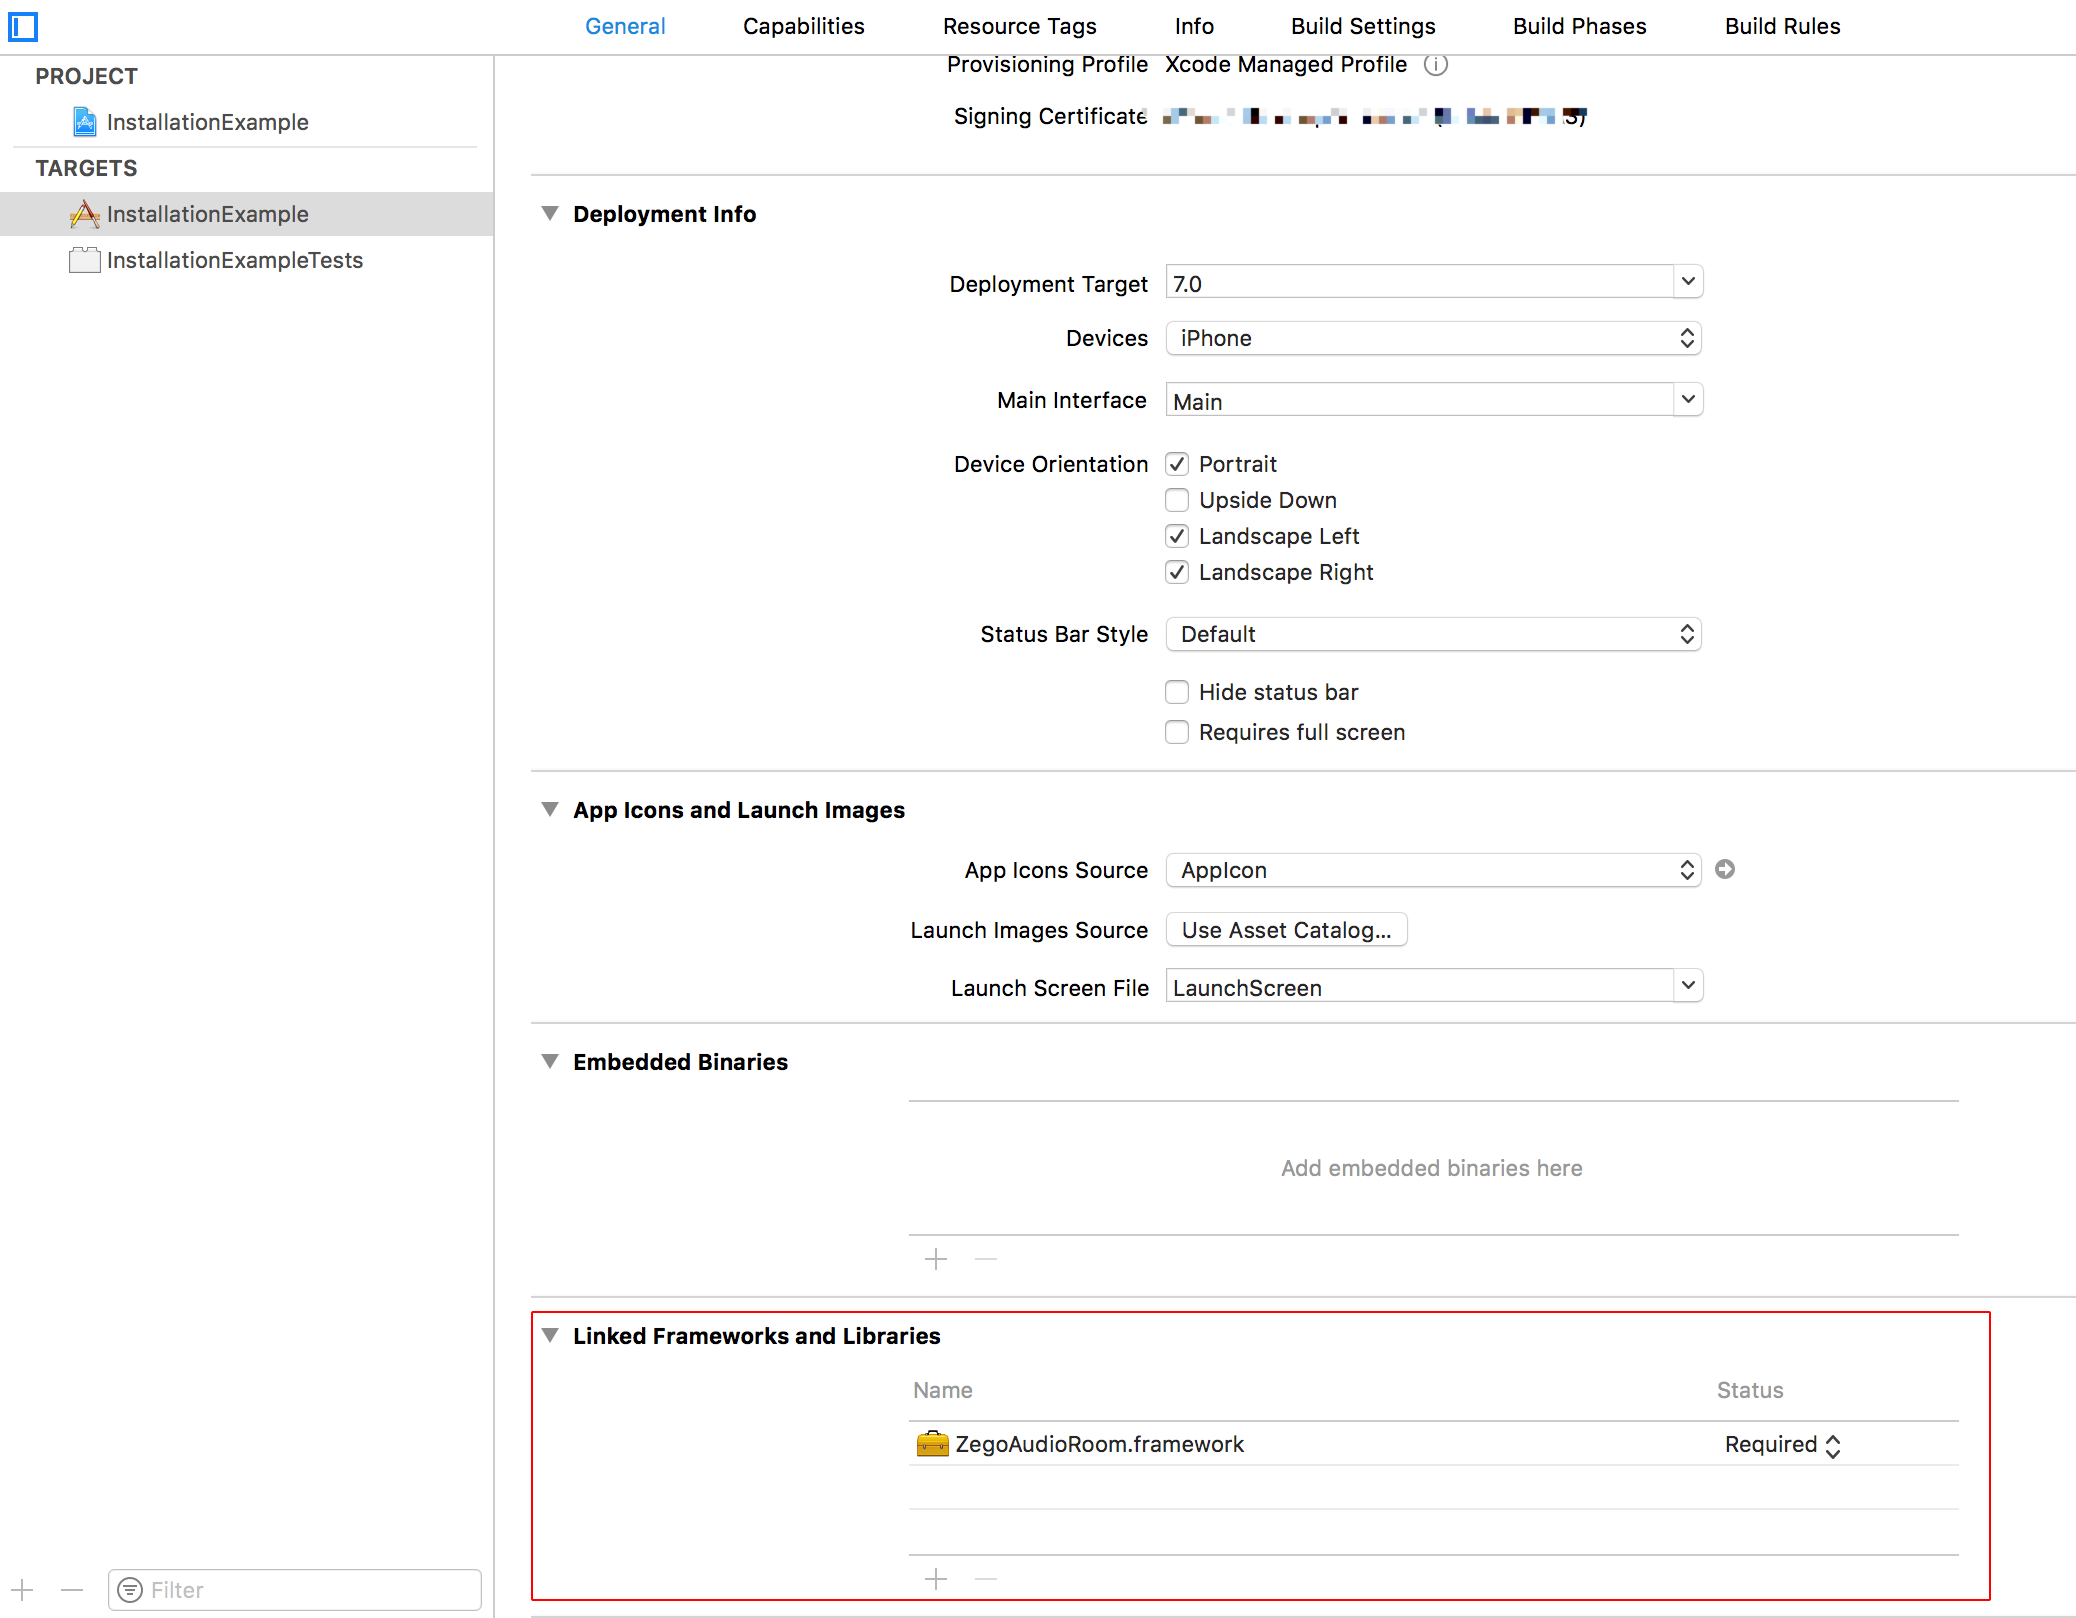
Task: Click the Name column header
Action: point(942,1390)
